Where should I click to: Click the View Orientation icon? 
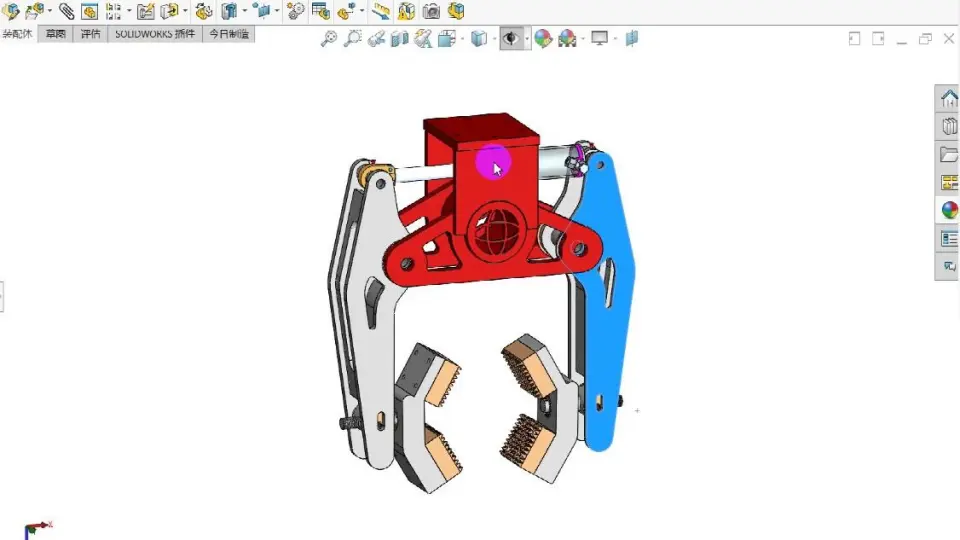[447, 39]
